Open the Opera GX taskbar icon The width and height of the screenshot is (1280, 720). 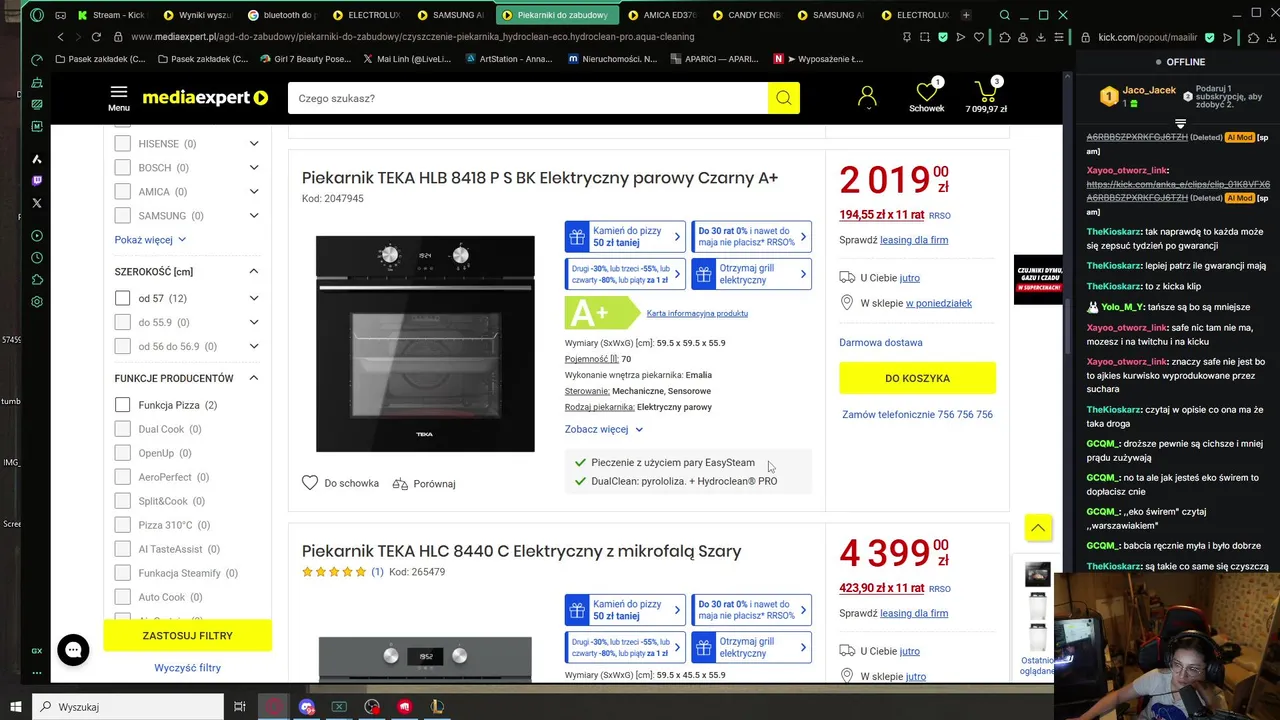point(274,706)
